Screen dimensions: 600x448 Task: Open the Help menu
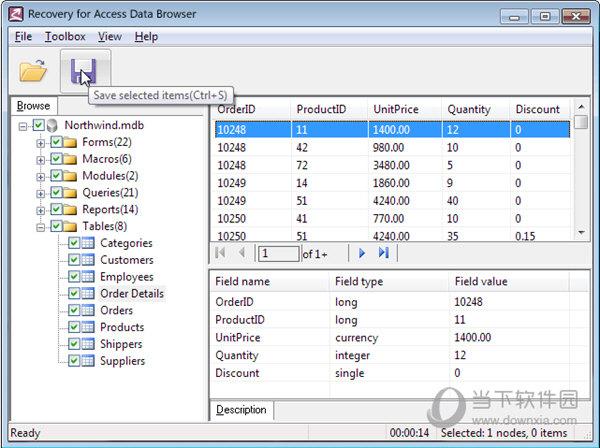pyautogui.click(x=146, y=37)
